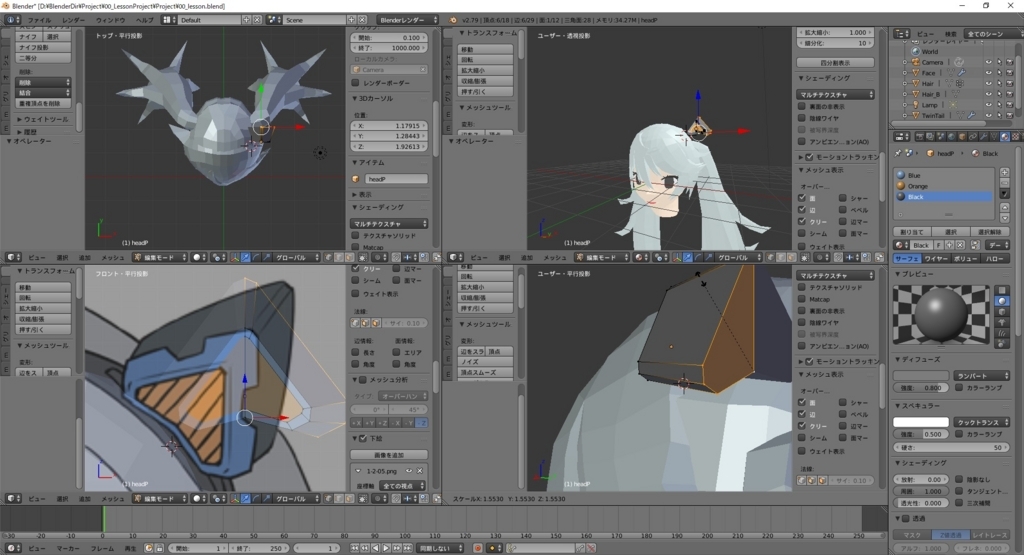Enable 陰線ワイヤ checkbox in top-right view panel
Screen dimensions: 1024x555
(x=801, y=118)
